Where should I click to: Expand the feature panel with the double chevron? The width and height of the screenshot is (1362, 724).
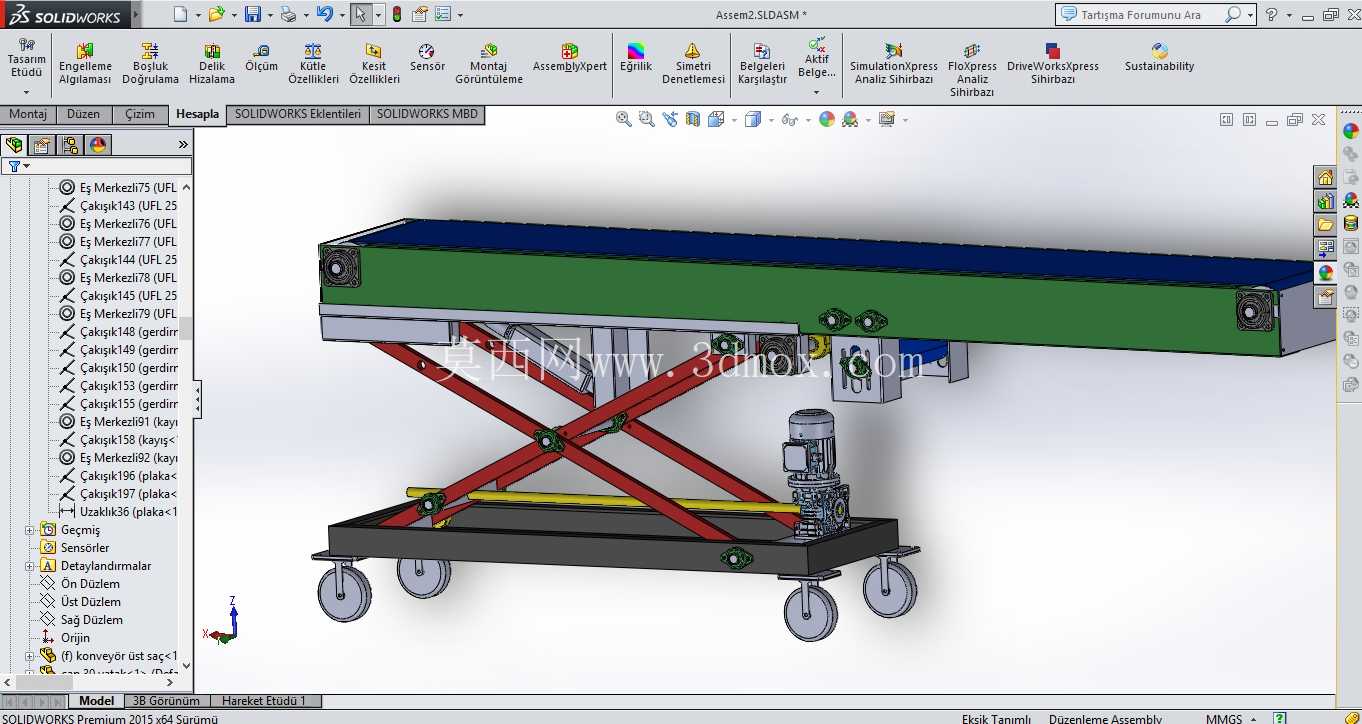point(183,144)
